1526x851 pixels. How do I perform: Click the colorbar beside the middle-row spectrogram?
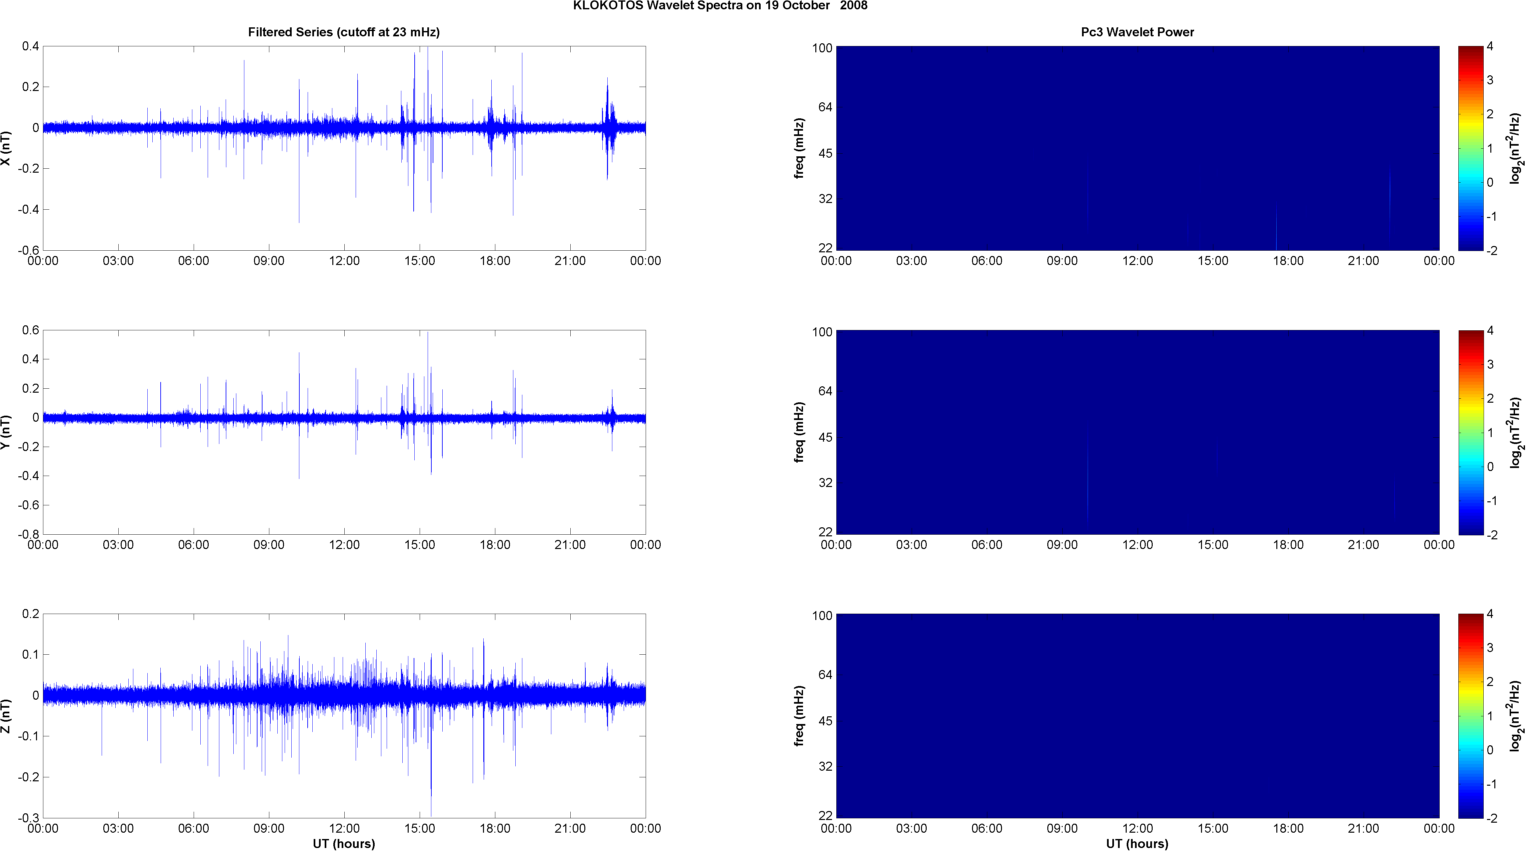[1470, 432]
